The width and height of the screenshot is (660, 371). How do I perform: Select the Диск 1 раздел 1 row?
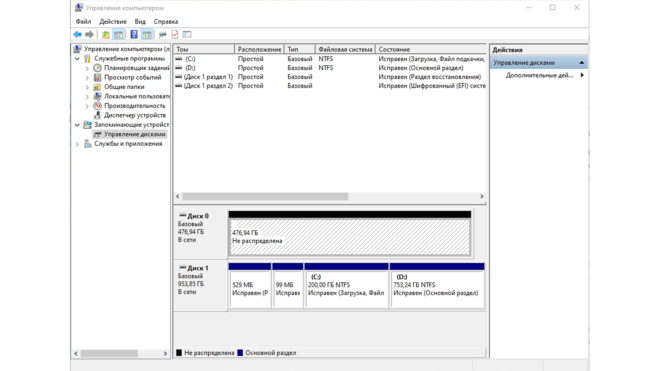tap(330, 77)
